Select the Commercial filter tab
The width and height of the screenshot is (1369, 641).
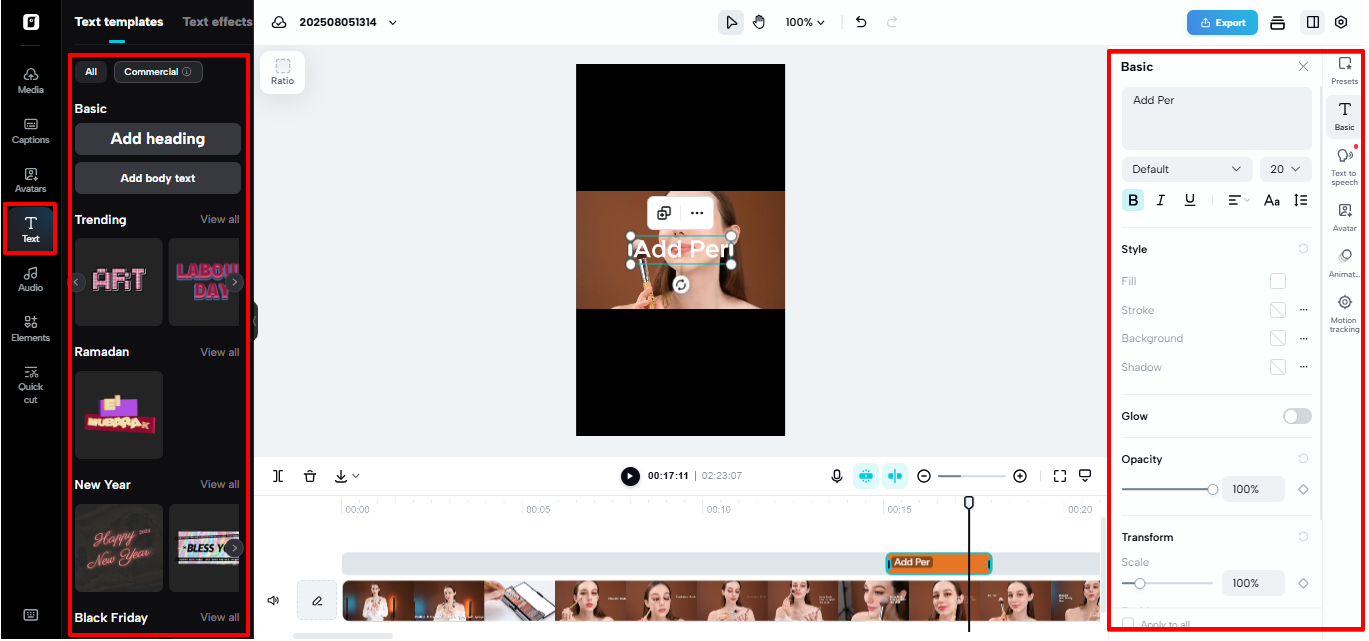point(157,71)
